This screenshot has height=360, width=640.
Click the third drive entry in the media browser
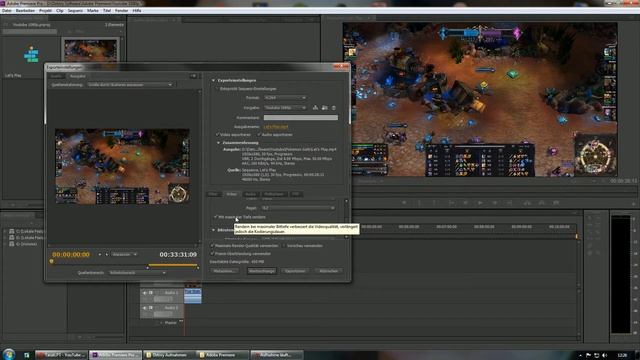coord(23,244)
